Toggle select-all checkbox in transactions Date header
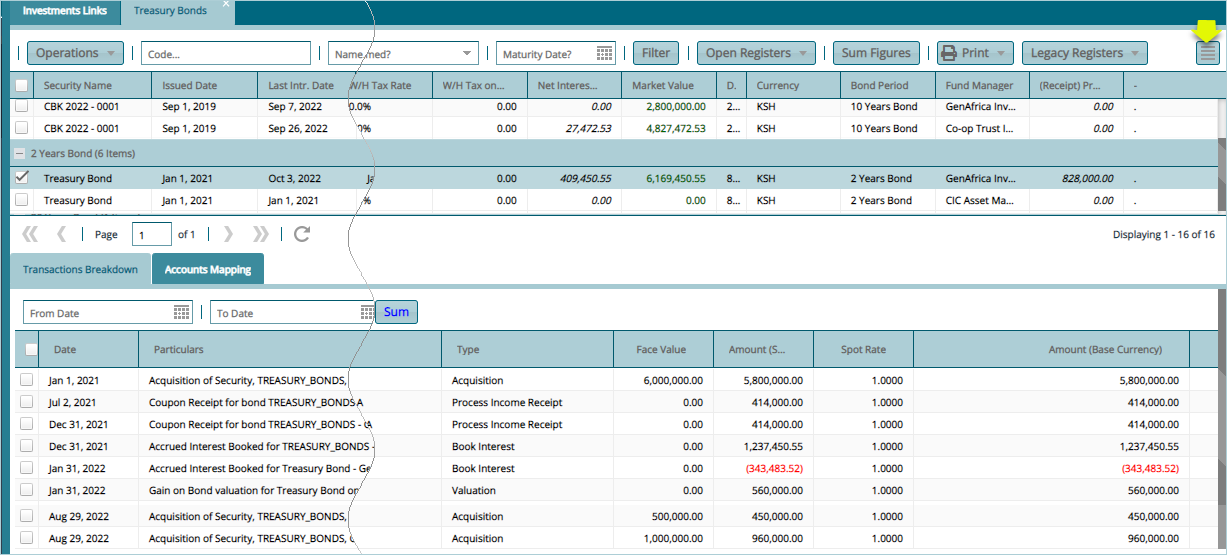This screenshot has width=1227, height=555. point(31,350)
